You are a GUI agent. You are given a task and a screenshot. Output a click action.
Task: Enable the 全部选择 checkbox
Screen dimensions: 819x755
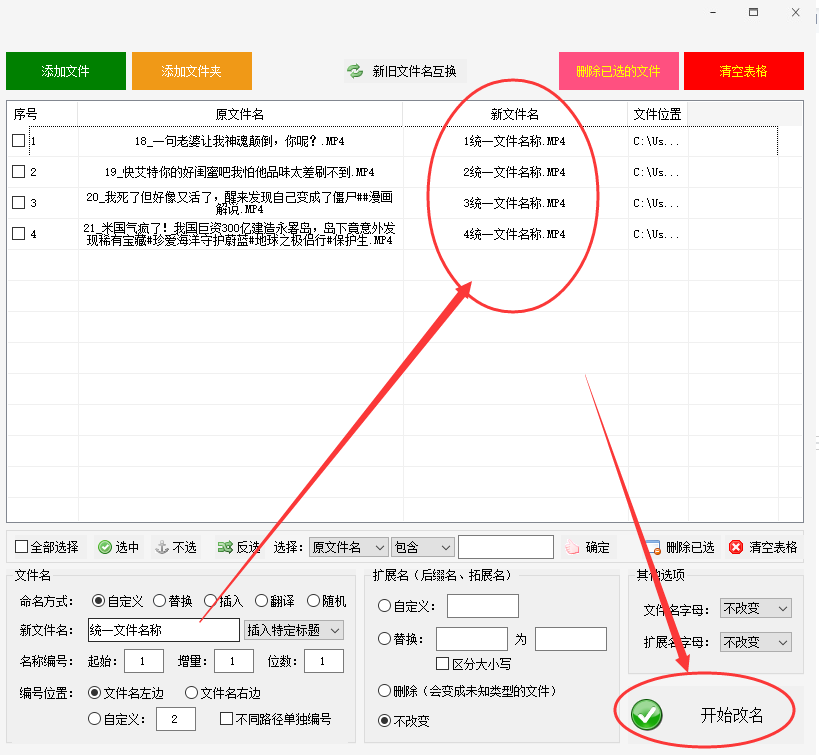click(x=21, y=547)
